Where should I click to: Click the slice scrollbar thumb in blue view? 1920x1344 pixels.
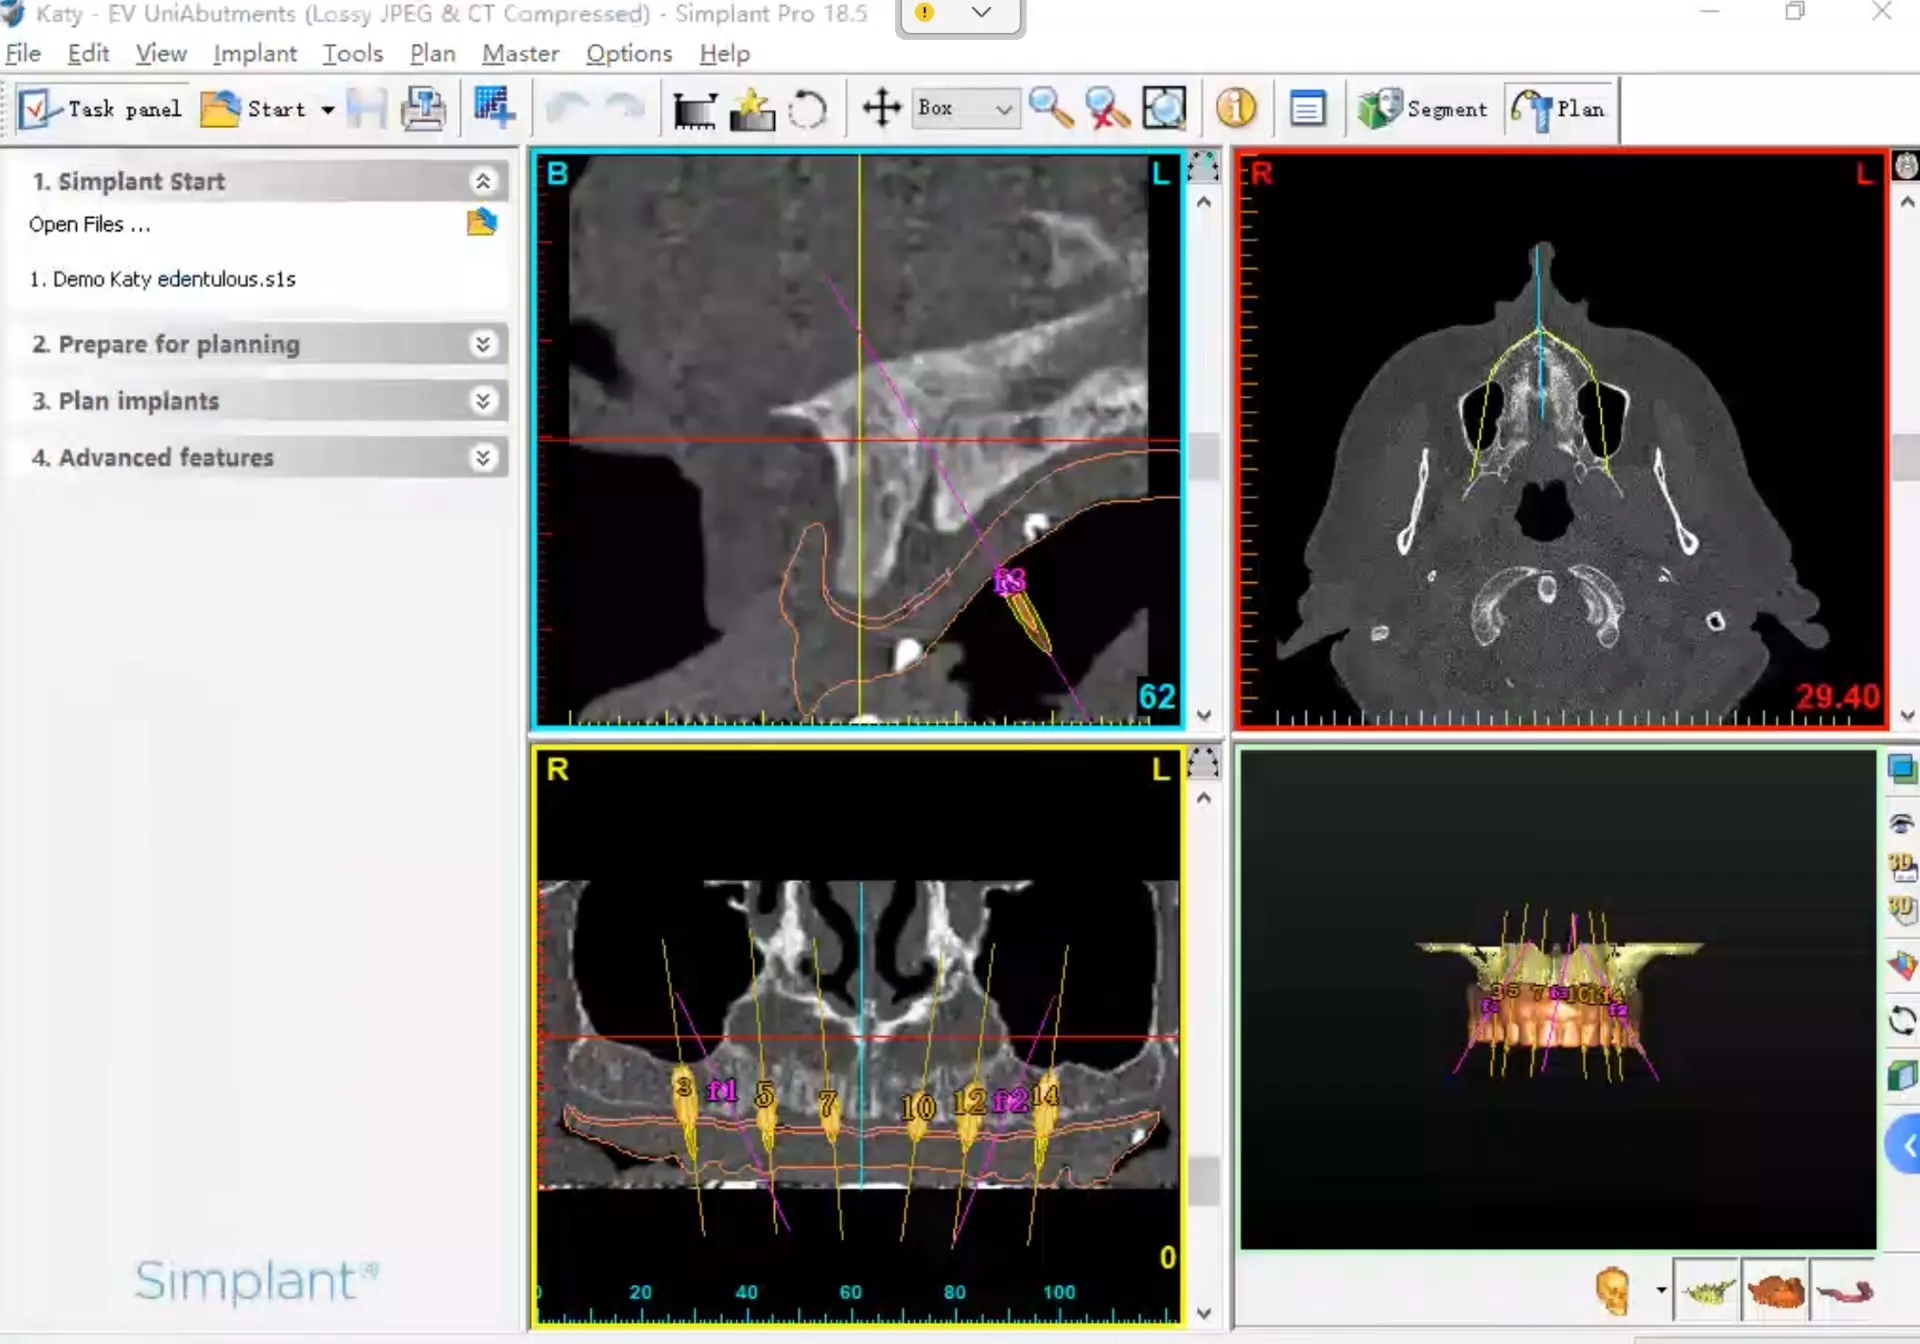[1204, 457]
